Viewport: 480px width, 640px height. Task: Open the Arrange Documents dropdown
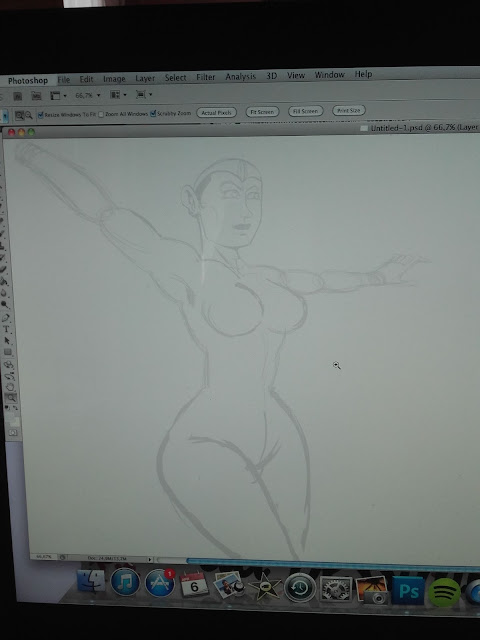click(118, 95)
